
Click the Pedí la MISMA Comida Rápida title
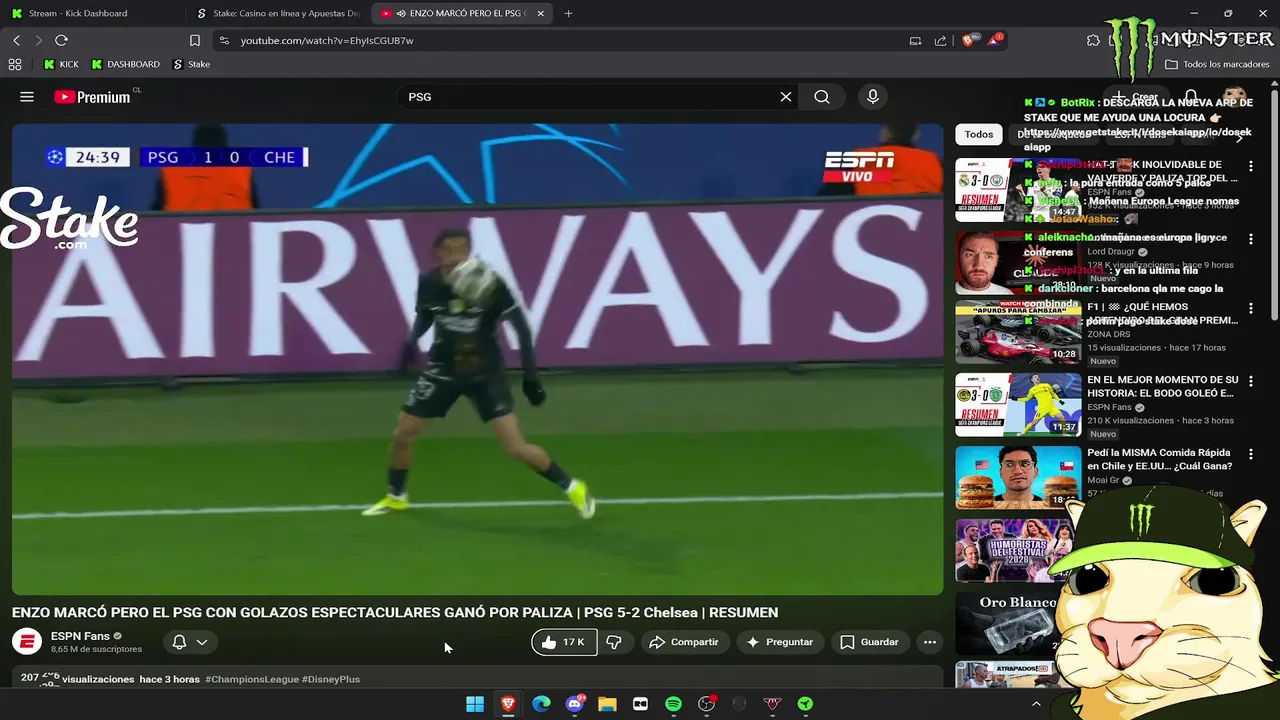[1159, 459]
